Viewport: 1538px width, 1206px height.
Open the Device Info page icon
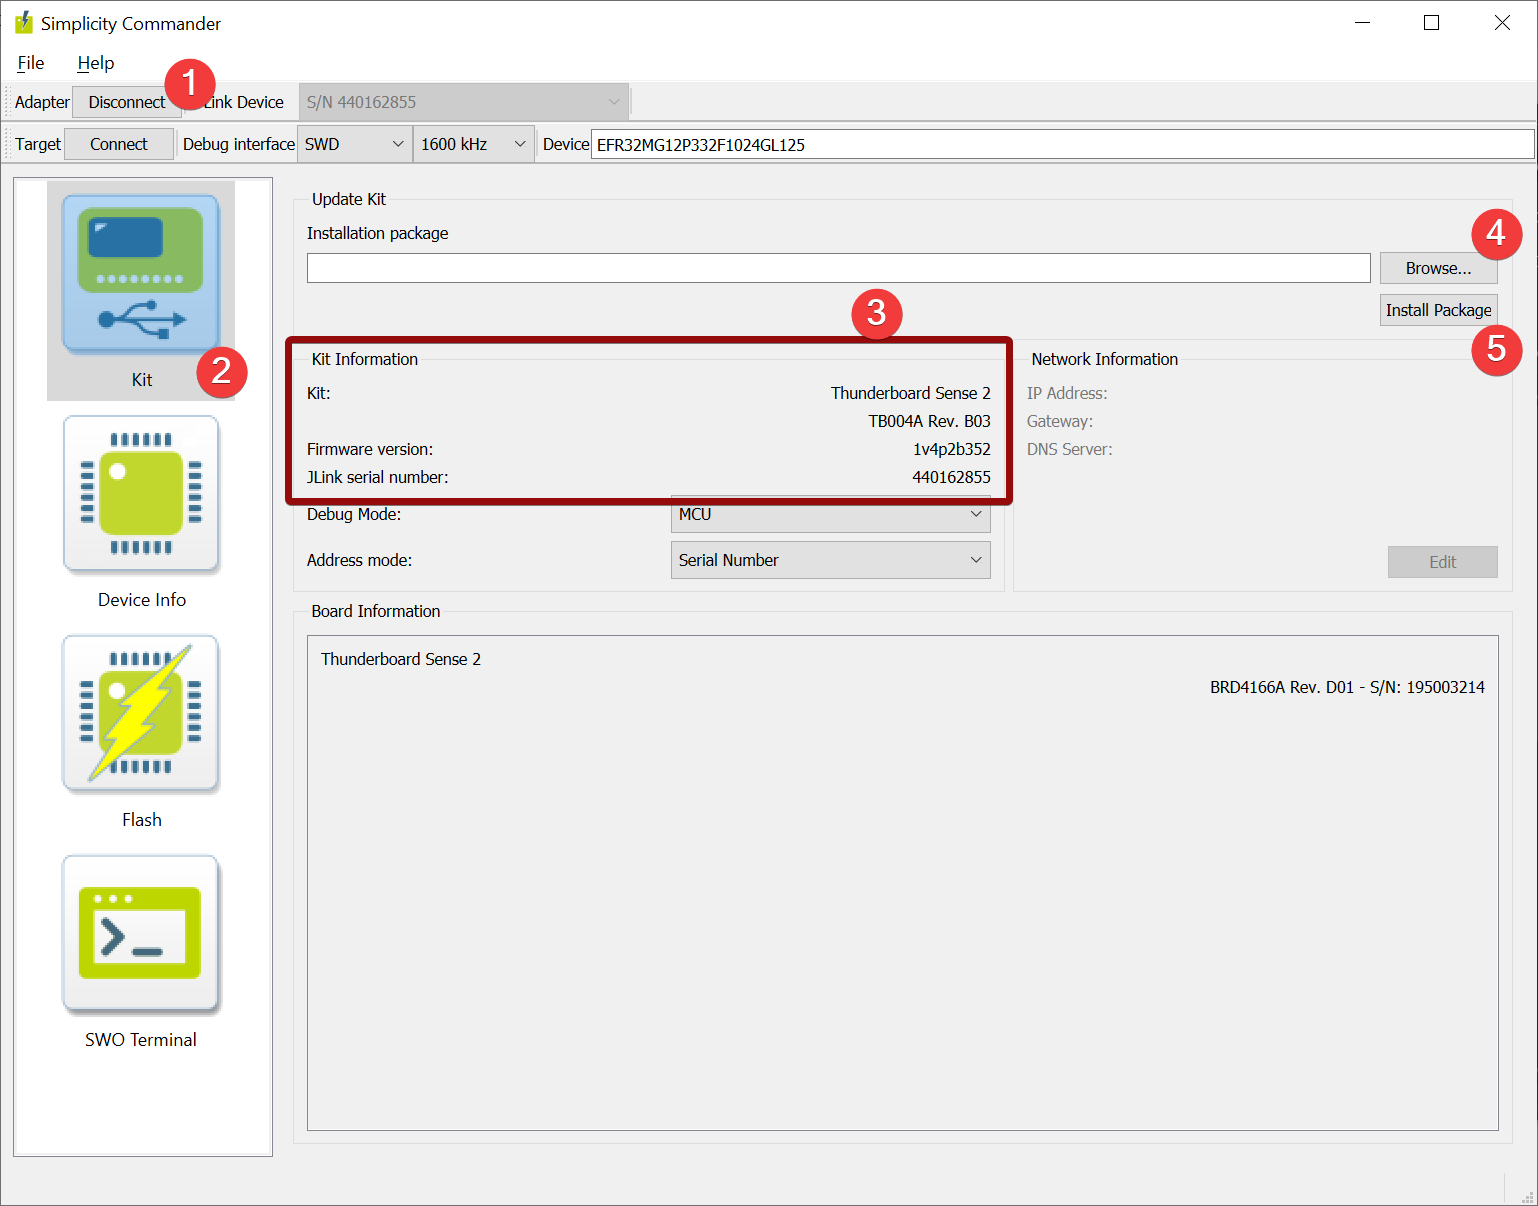coord(141,495)
